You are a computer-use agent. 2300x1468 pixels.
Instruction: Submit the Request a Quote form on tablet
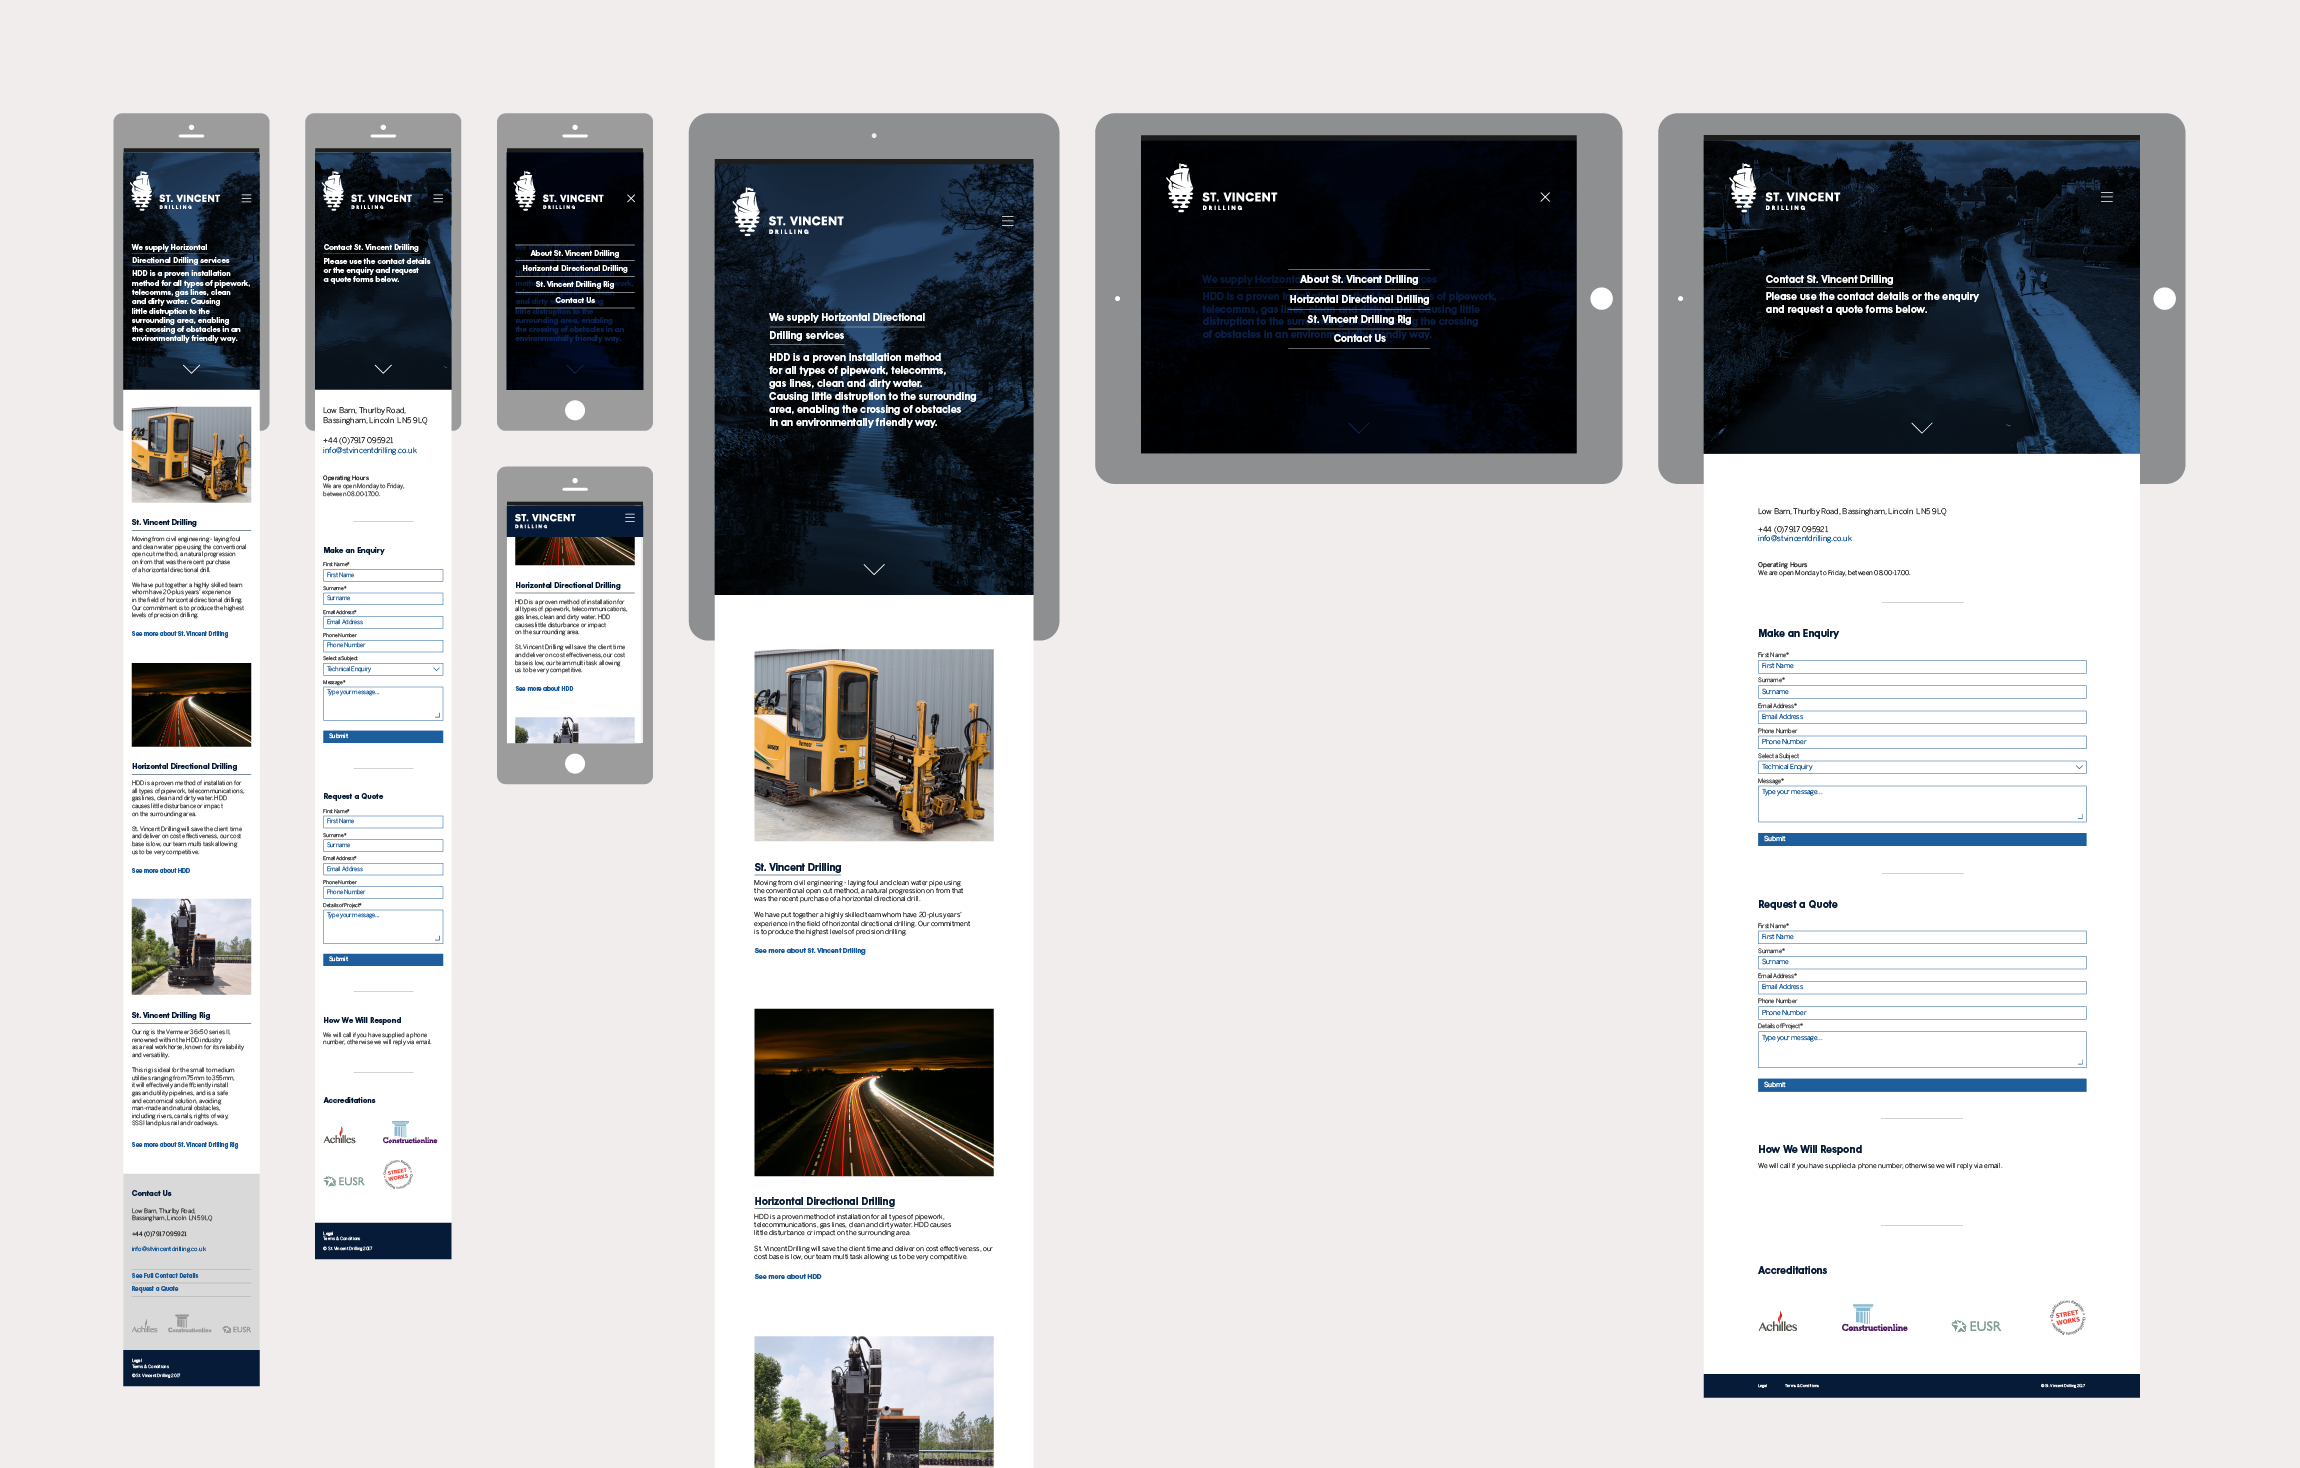click(x=1922, y=1085)
